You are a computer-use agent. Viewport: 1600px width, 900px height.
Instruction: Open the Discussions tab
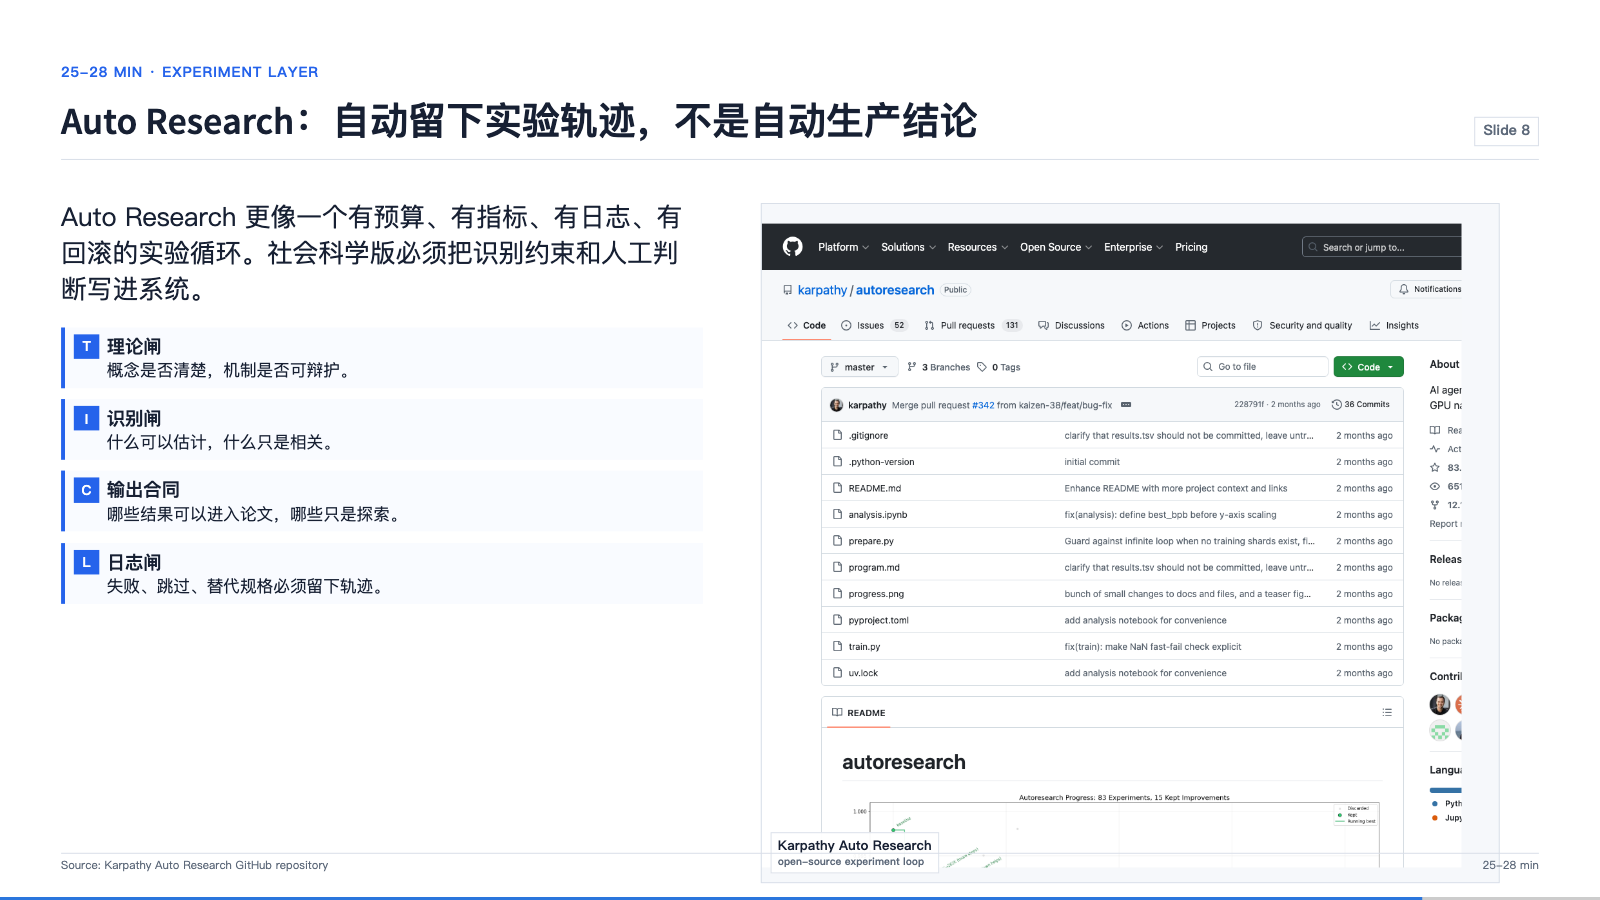(x=1071, y=326)
